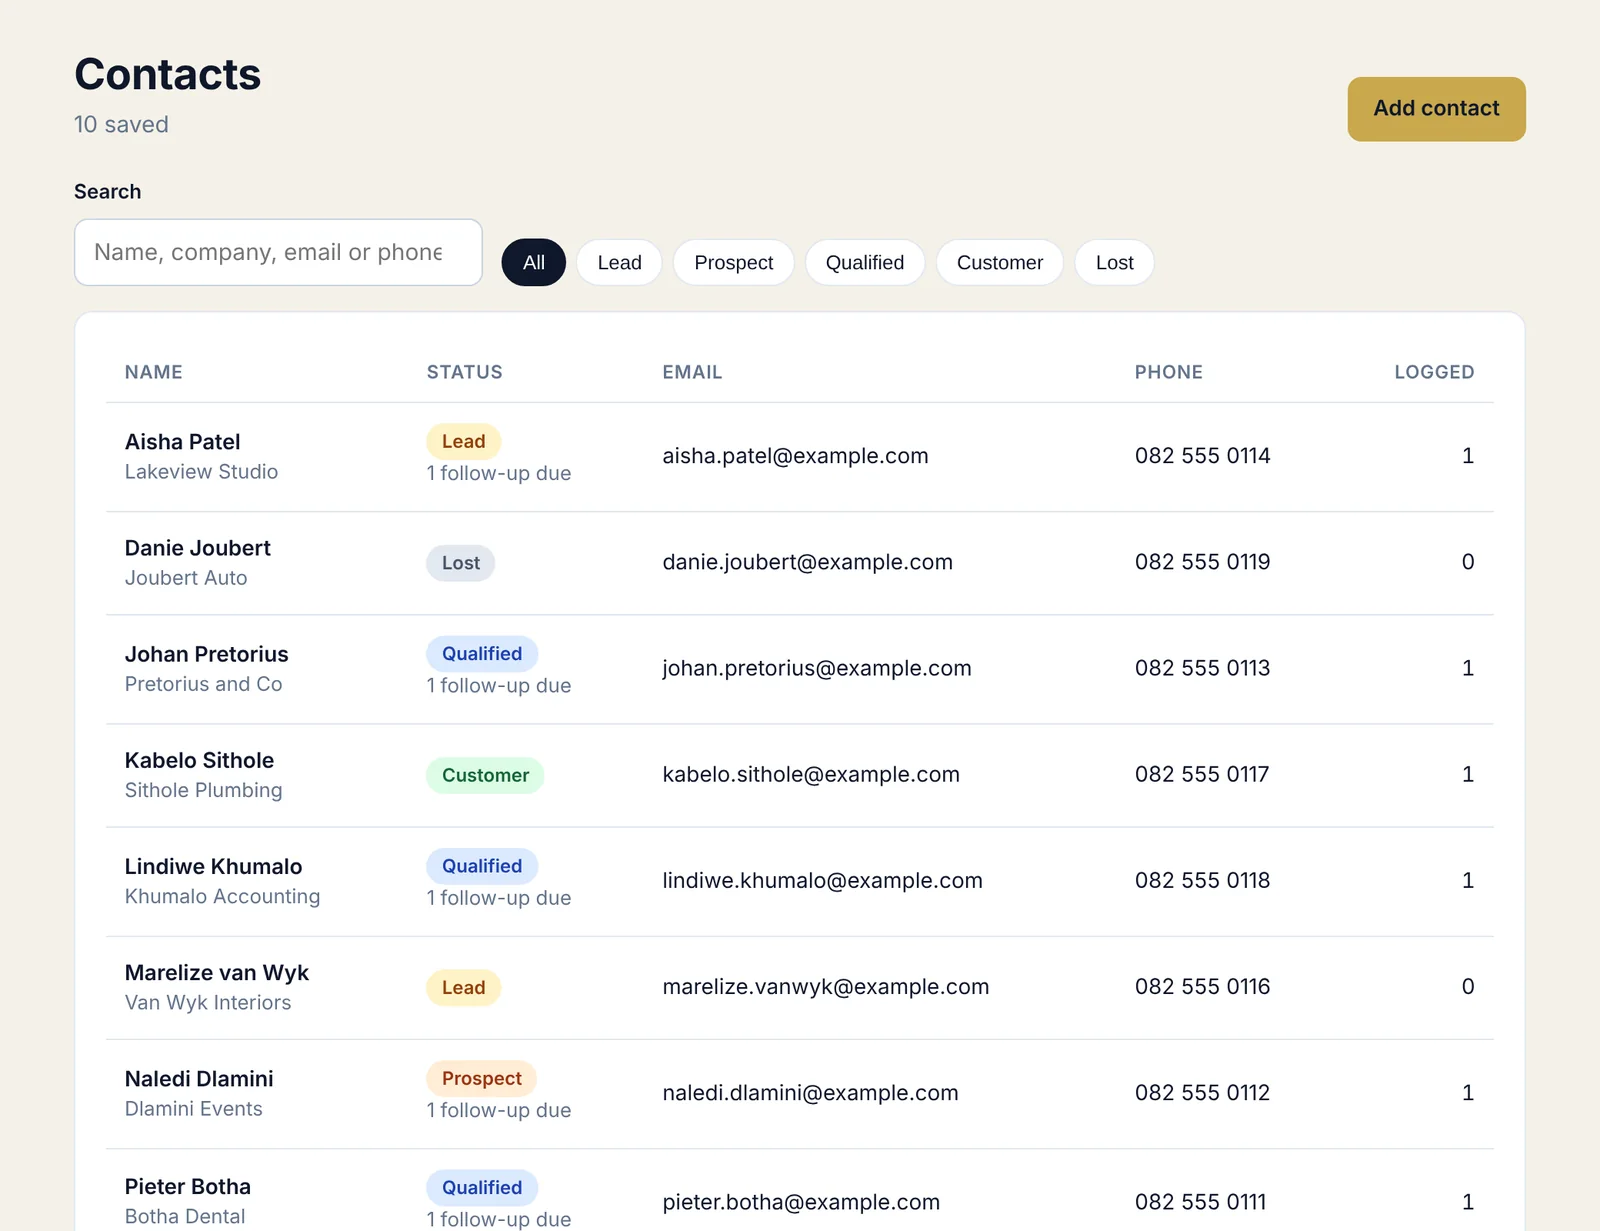
Task: Click the LOGGED column header
Action: [x=1434, y=372]
